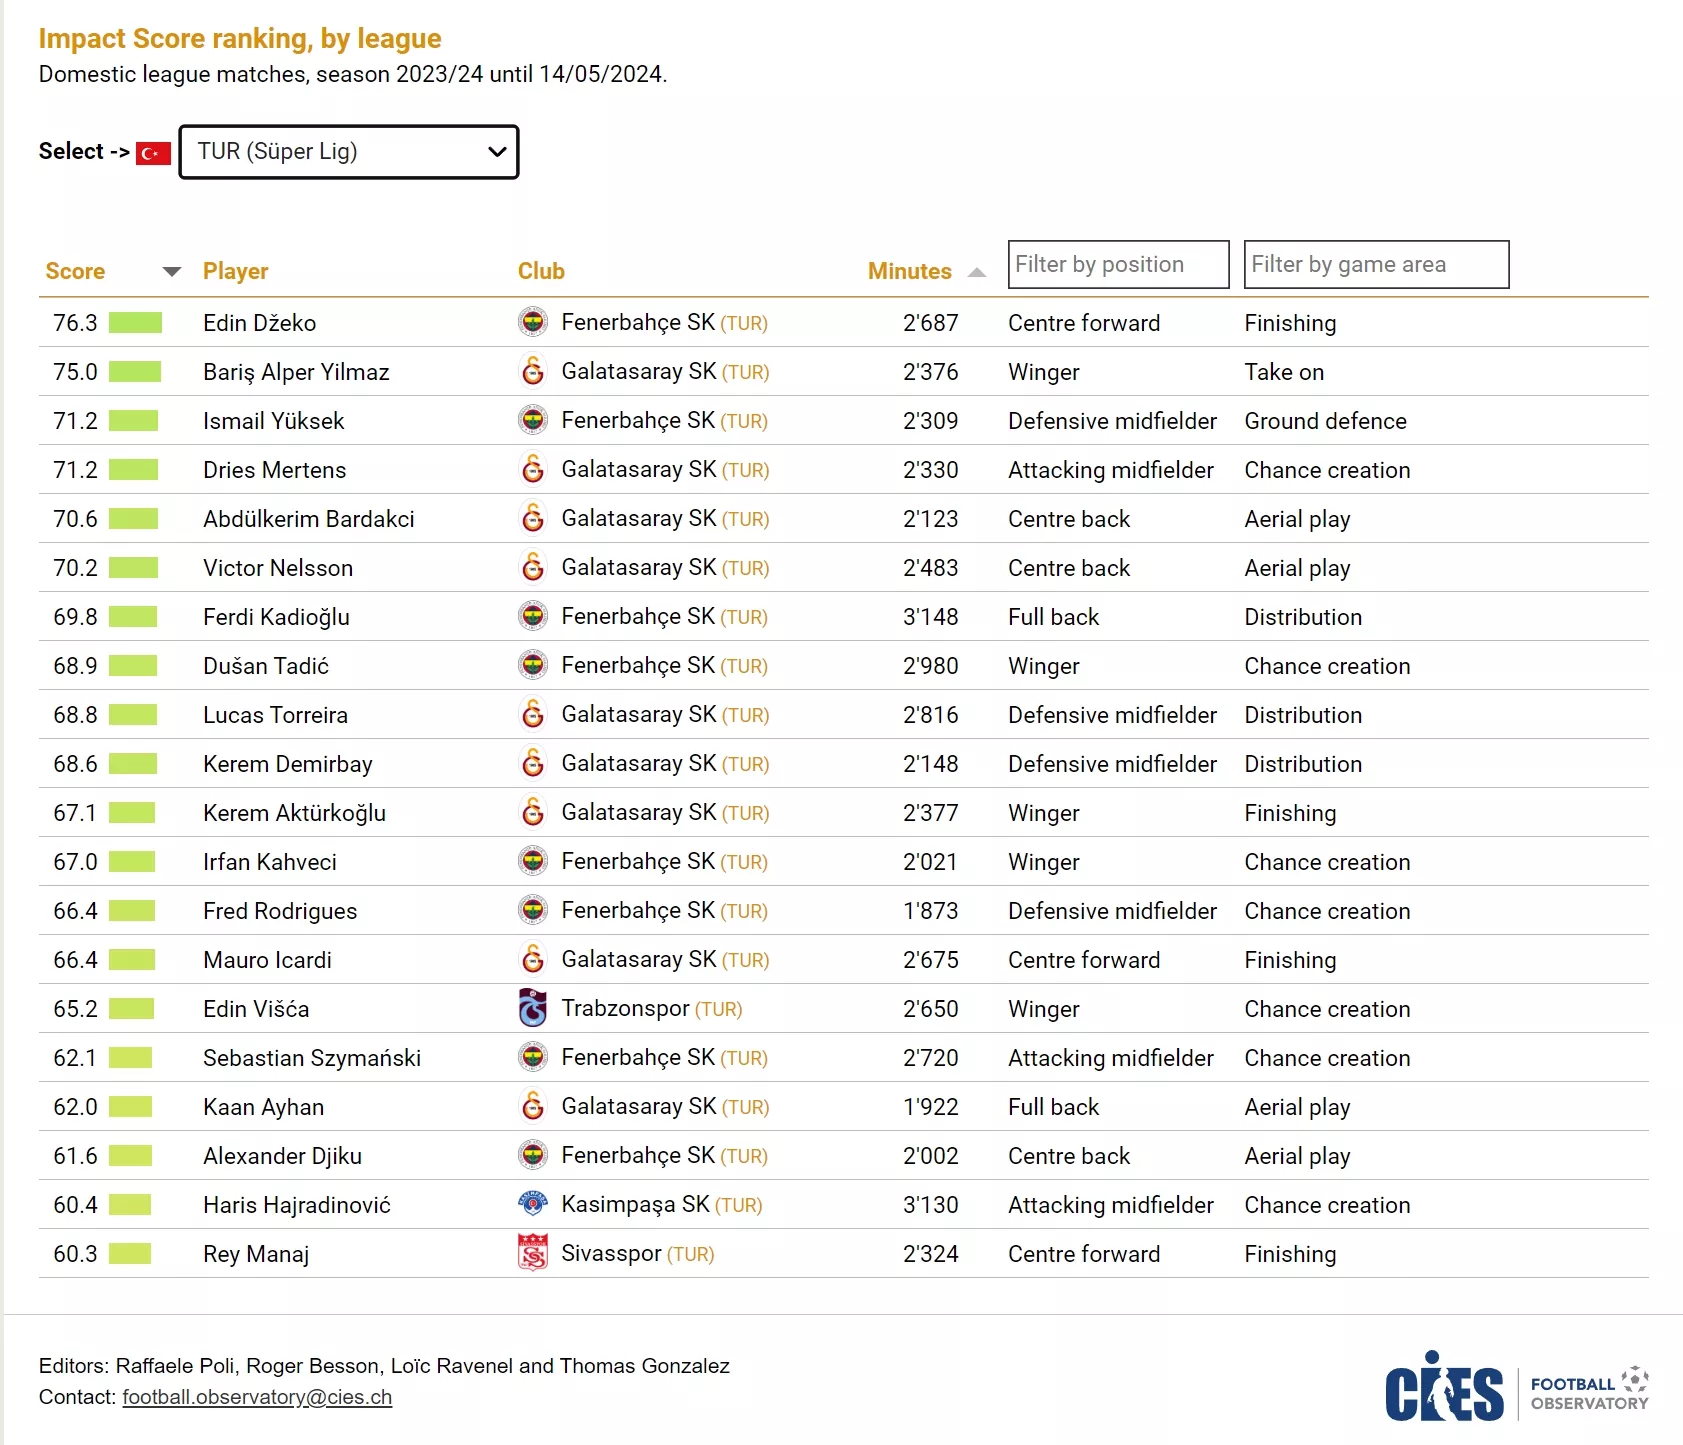Click the CIES Football Observatory logo
Image resolution: width=1683 pixels, height=1445 pixels.
(x=1515, y=1387)
